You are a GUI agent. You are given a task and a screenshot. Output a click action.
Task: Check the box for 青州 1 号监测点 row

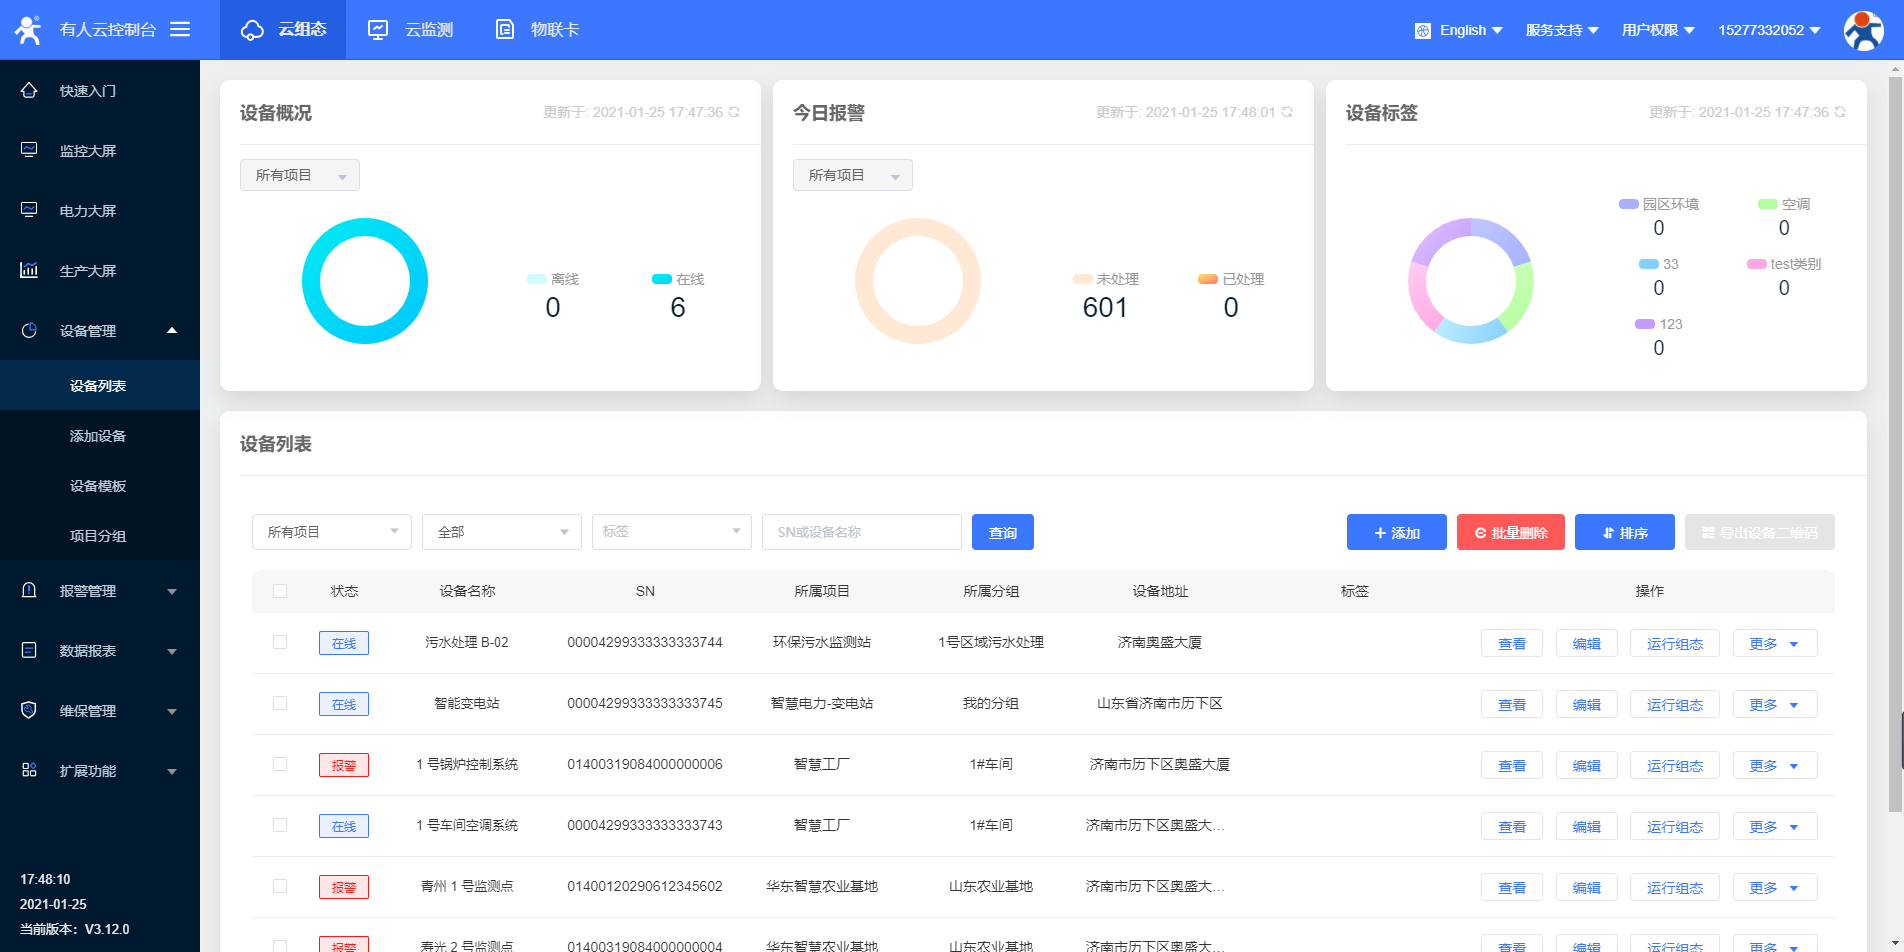280,886
